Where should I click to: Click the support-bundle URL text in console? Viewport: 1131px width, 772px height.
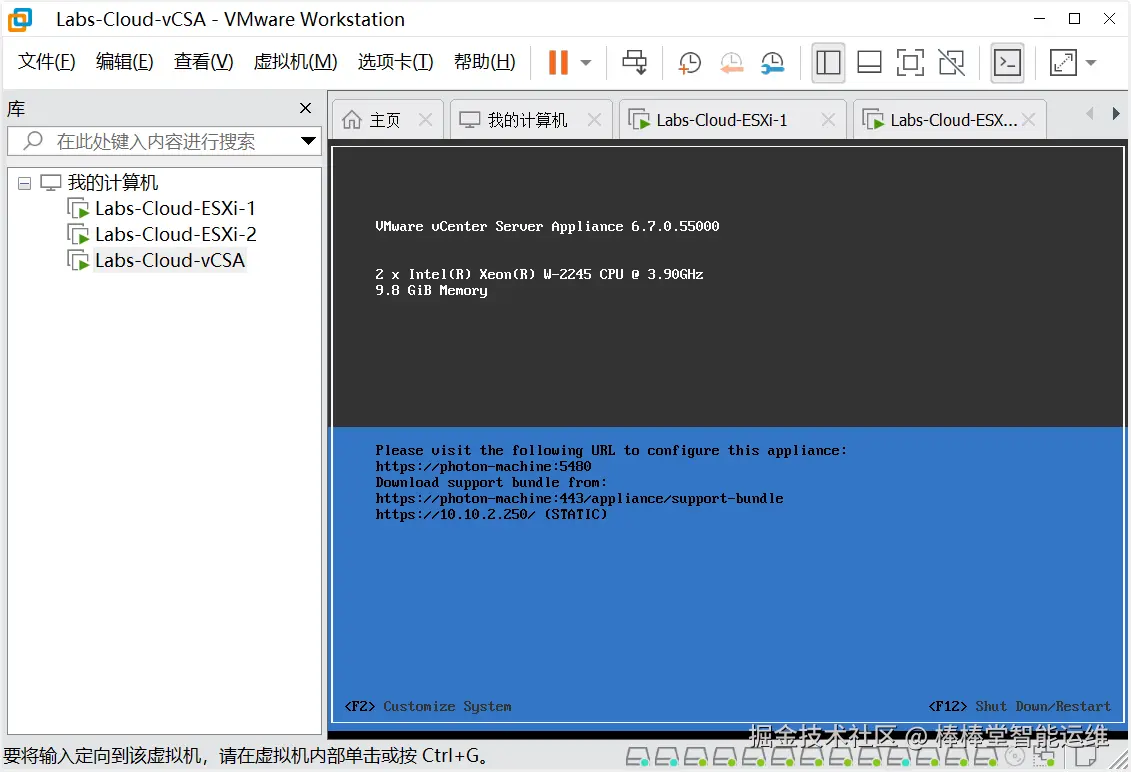(579, 499)
